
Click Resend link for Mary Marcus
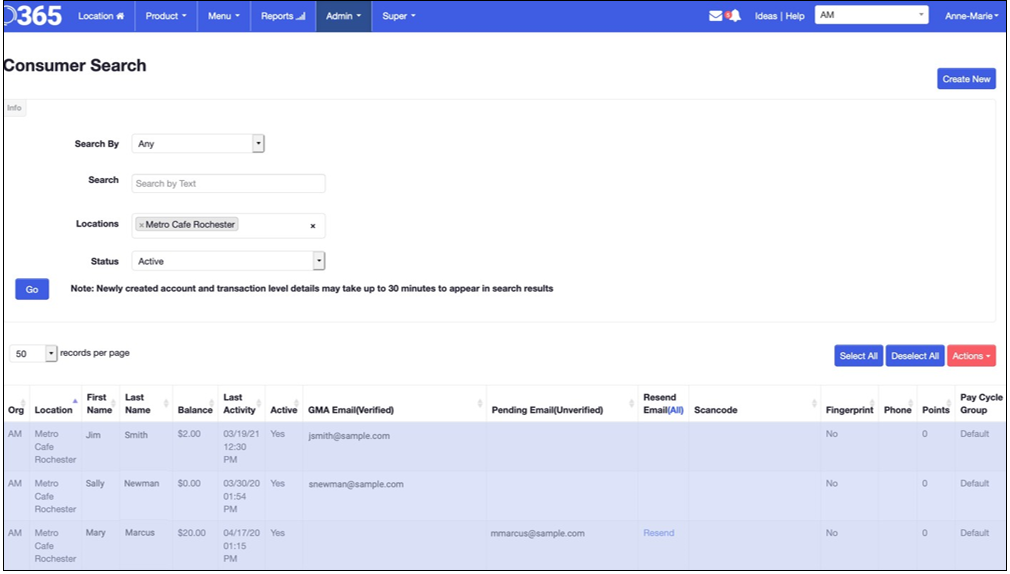(x=659, y=533)
